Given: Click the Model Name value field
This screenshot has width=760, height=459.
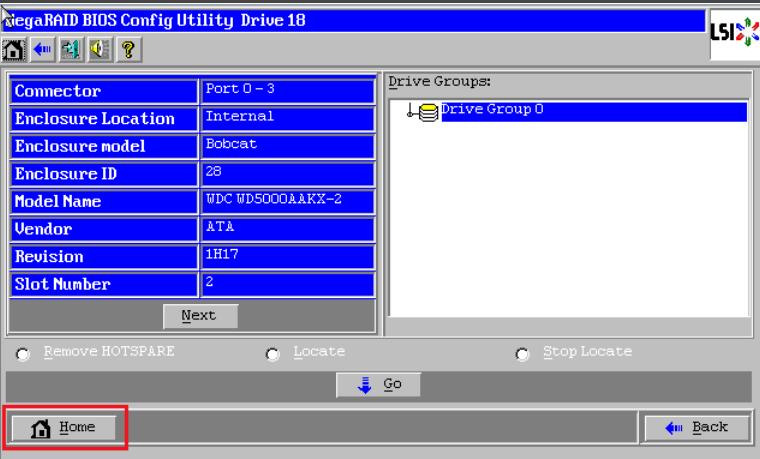Looking at the screenshot, I should pyautogui.click(x=287, y=201).
